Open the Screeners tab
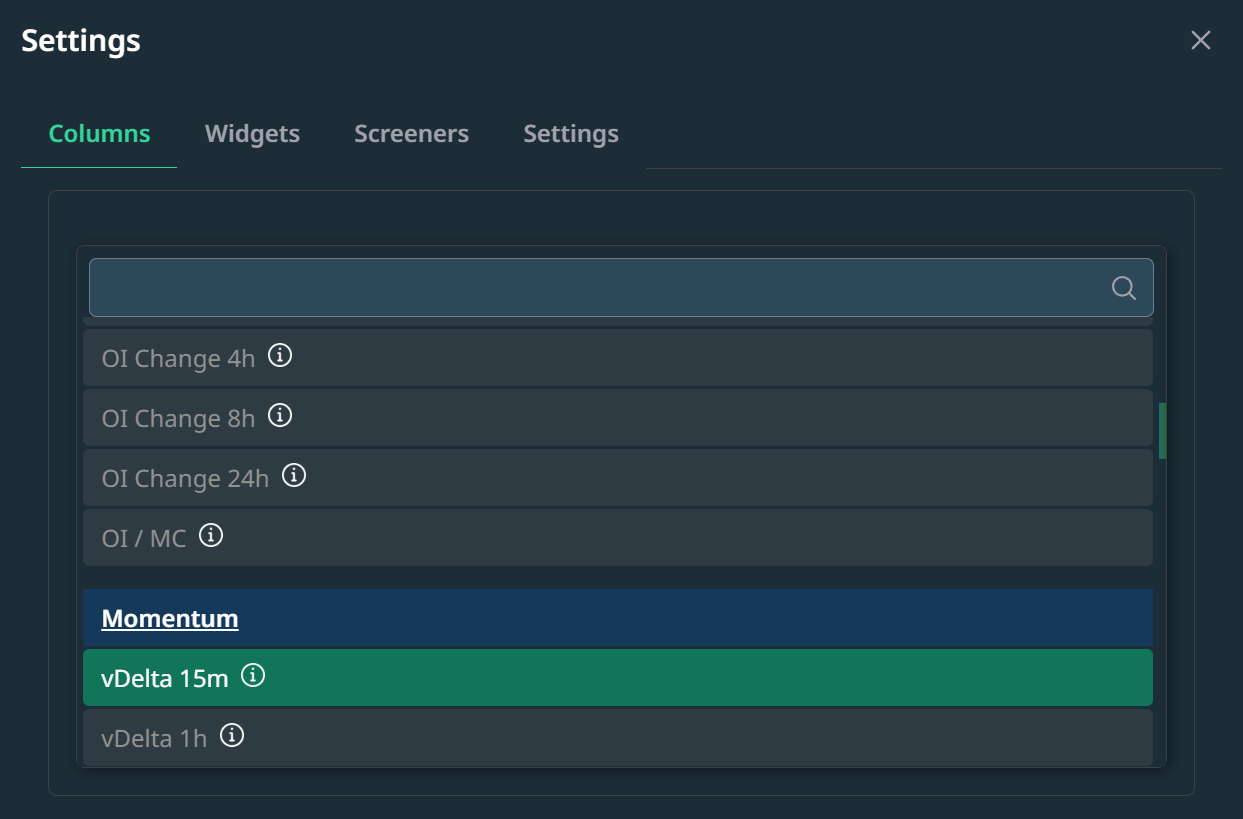The width and height of the screenshot is (1243, 819). coord(411,134)
